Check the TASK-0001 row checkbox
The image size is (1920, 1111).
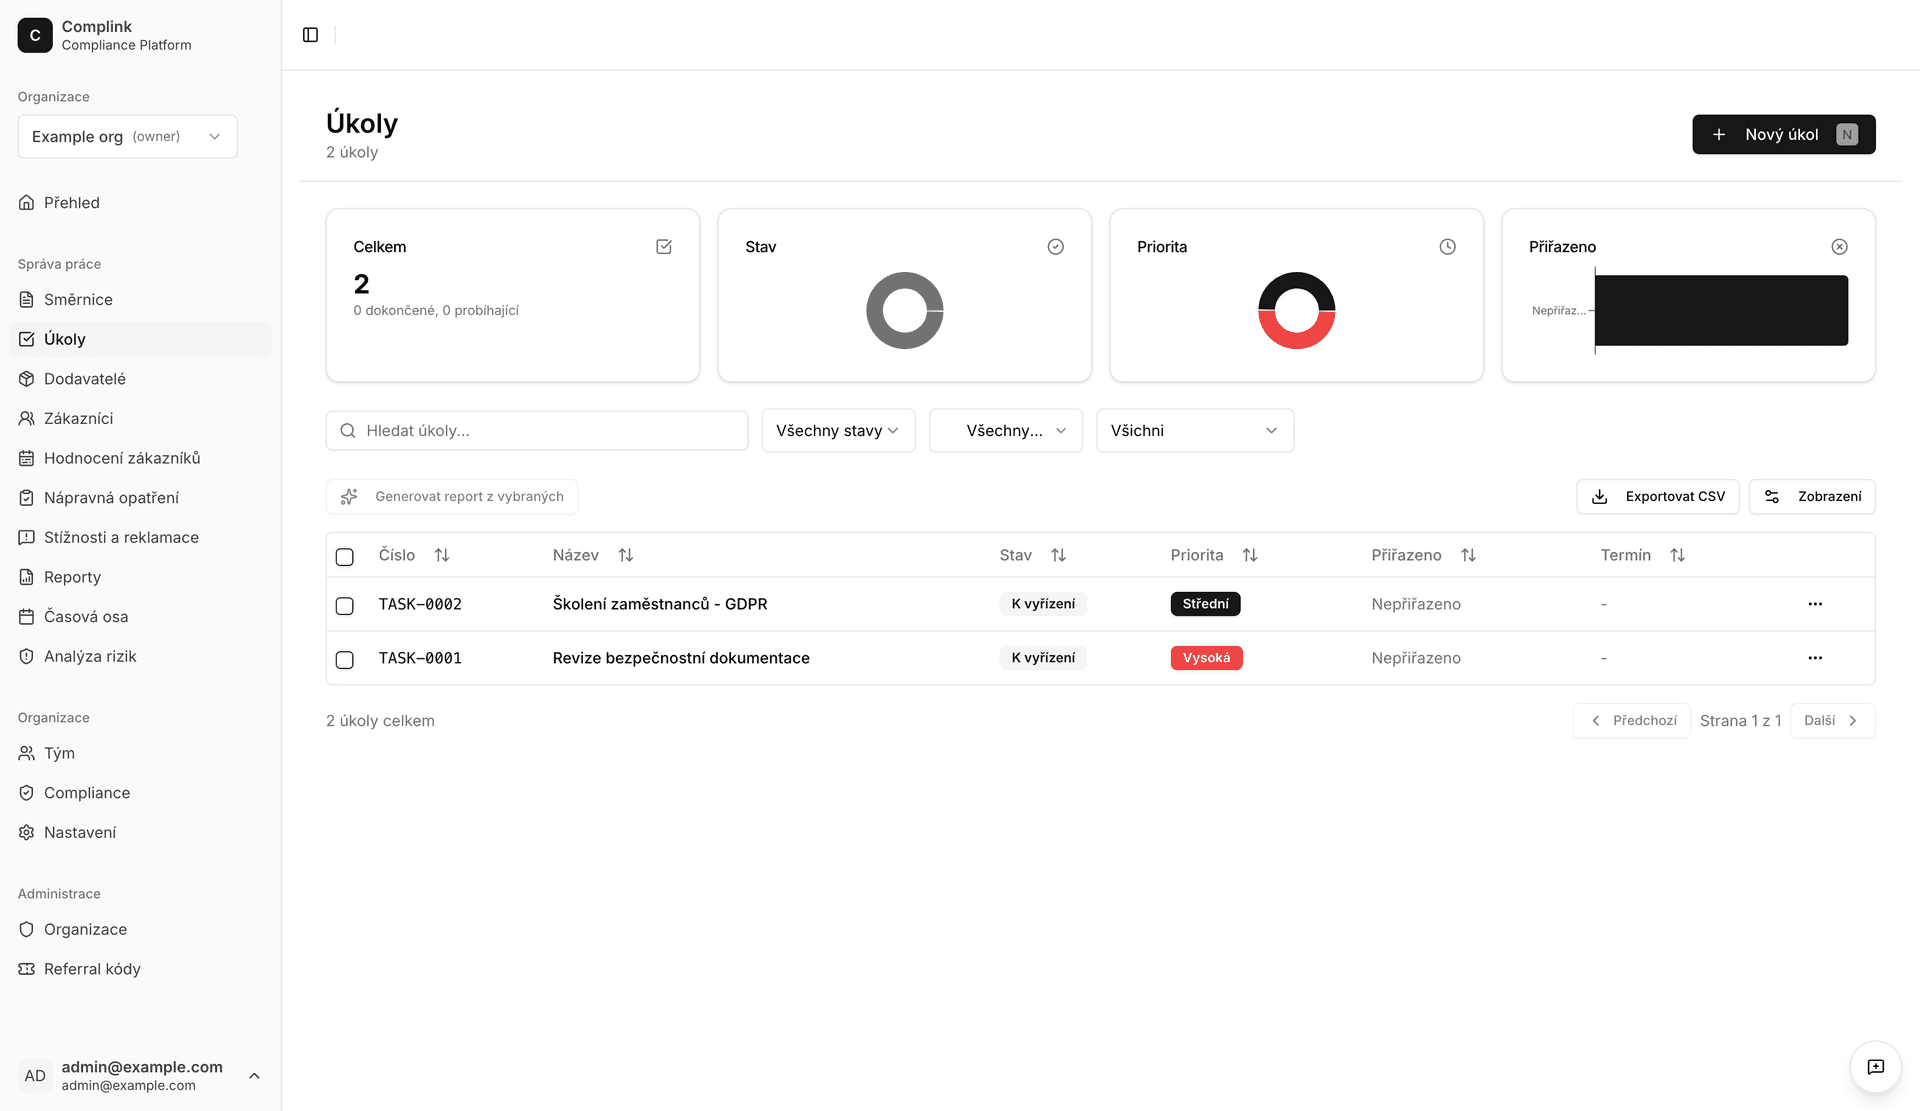tap(345, 660)
